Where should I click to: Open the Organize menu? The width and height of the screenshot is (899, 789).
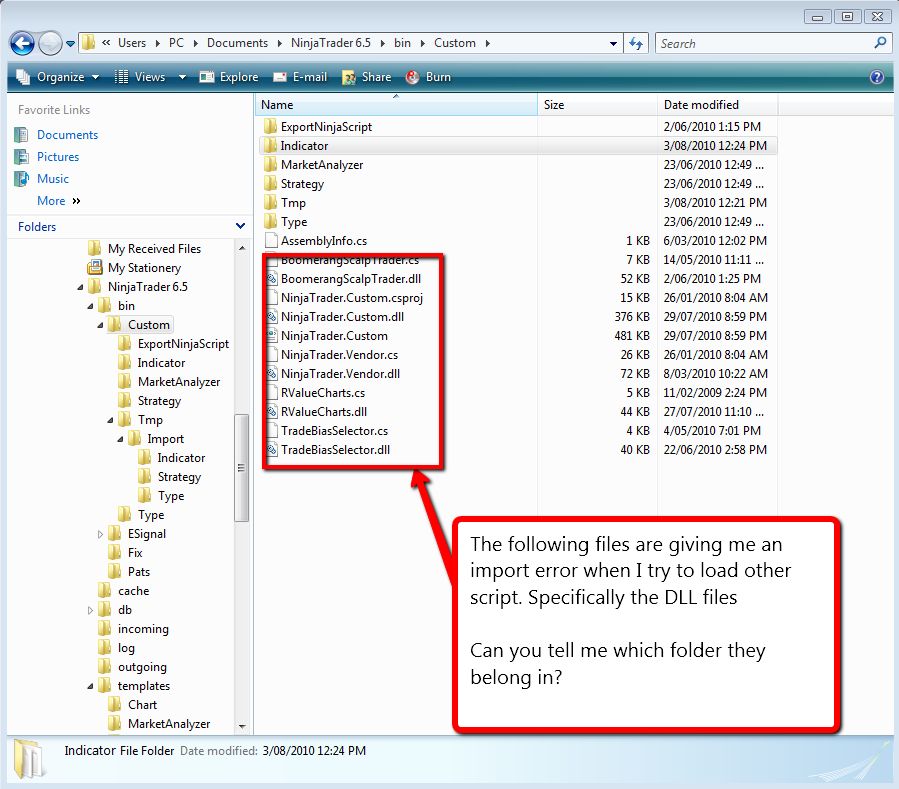[58, 77]
